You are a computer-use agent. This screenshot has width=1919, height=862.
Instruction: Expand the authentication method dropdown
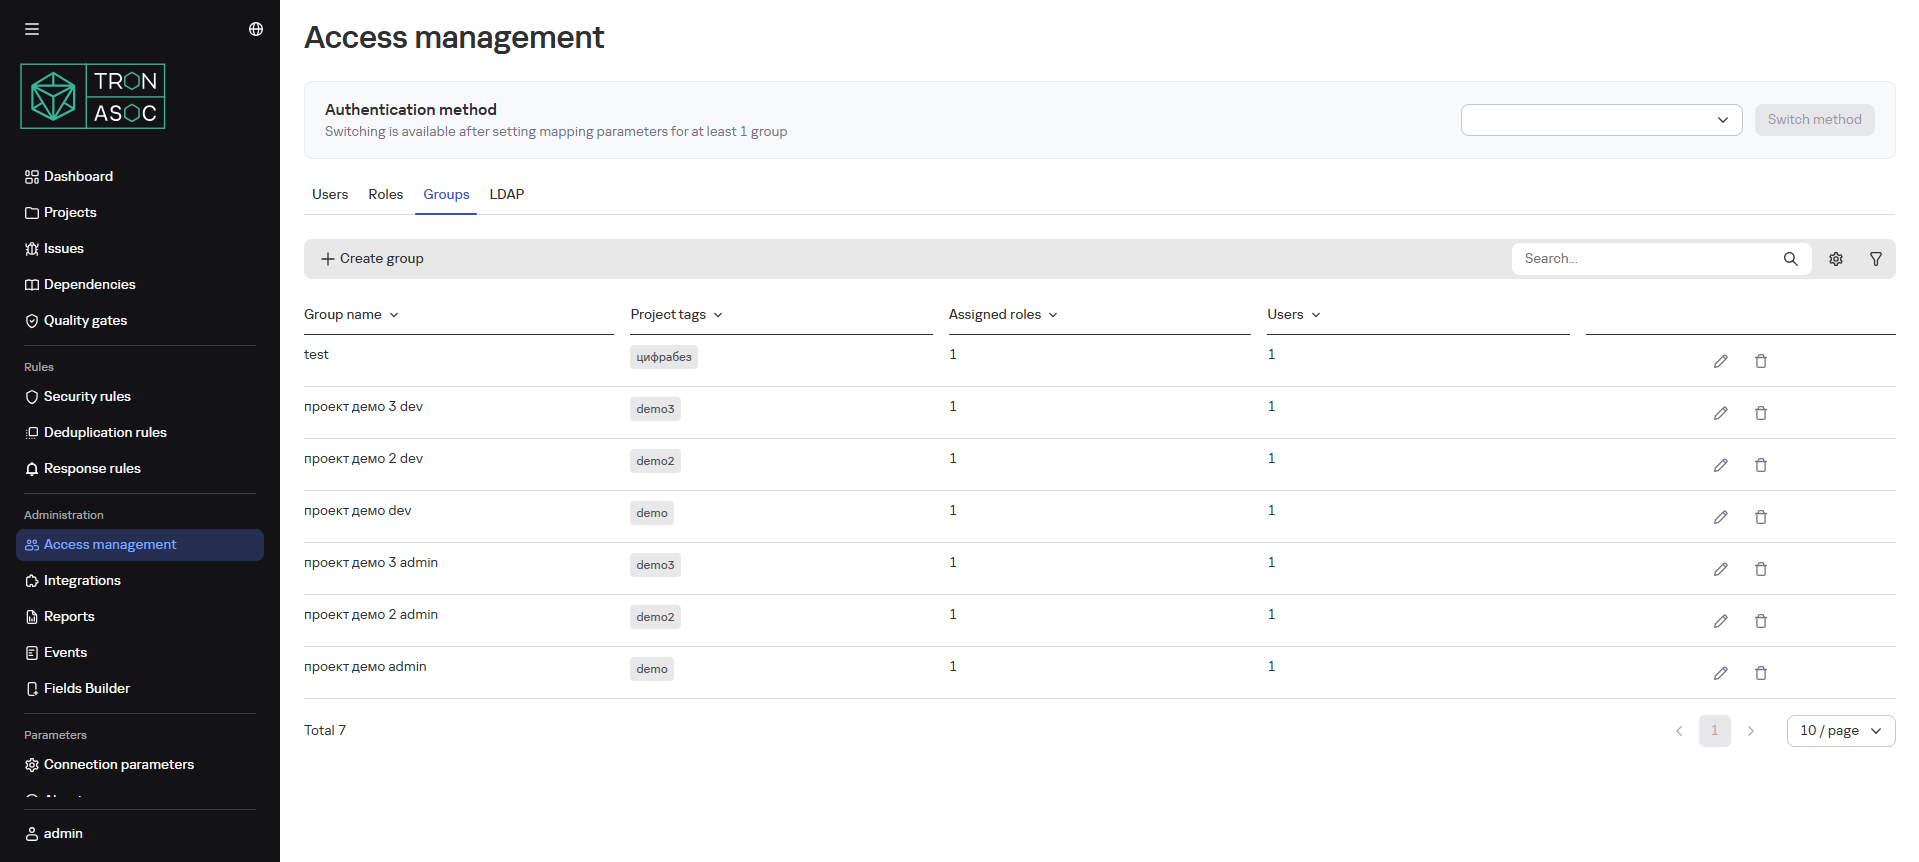coord(1601,120)
